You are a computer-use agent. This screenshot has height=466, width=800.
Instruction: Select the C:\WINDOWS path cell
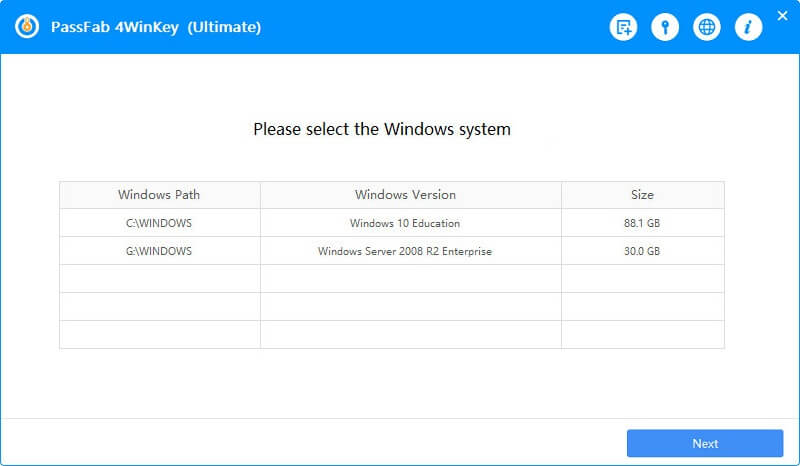pos(160,223)
